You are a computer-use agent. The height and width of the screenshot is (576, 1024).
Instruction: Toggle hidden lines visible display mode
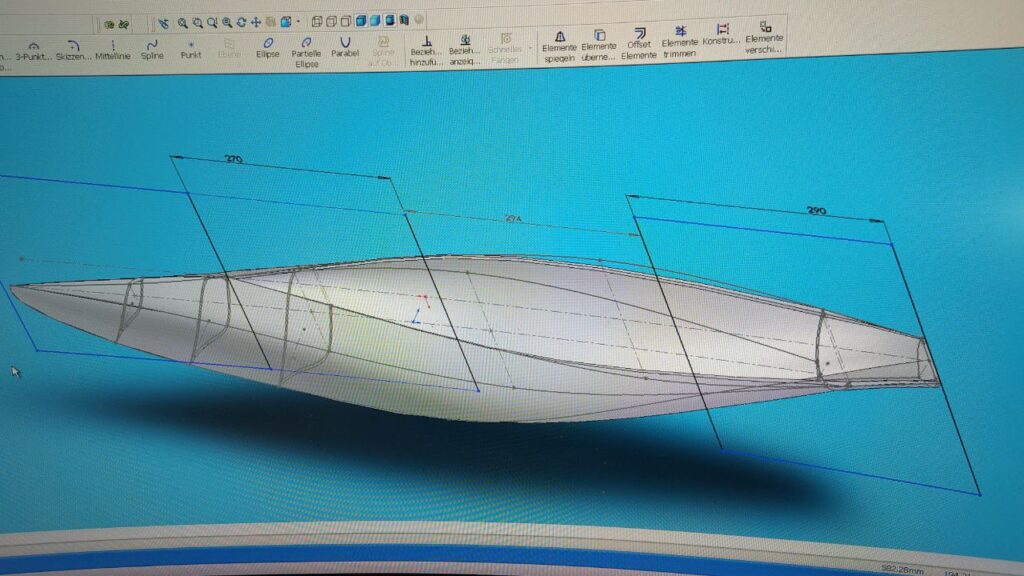pos(332,22)
